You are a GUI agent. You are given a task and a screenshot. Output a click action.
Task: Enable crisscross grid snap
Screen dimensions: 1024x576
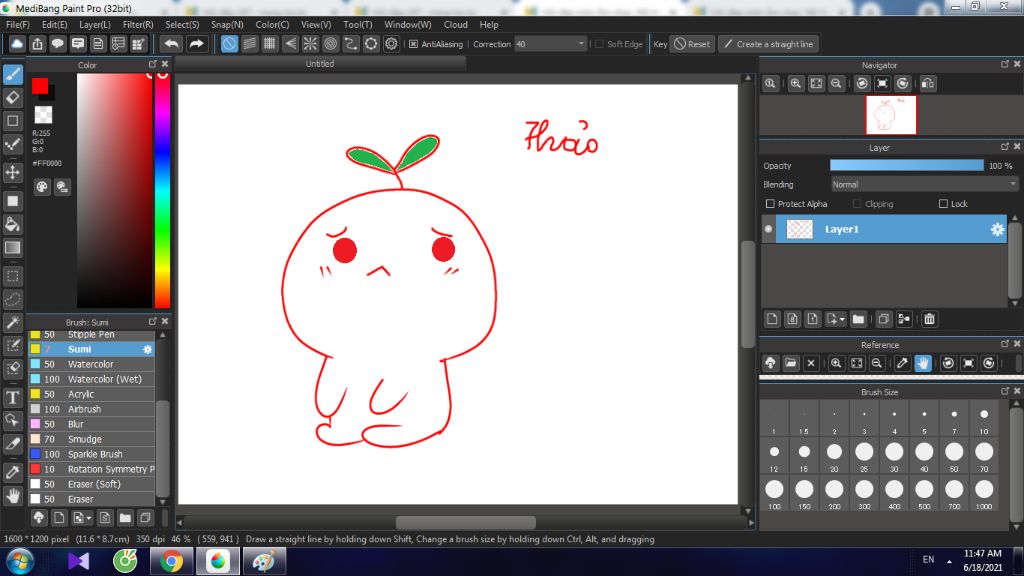click(270, 44)
